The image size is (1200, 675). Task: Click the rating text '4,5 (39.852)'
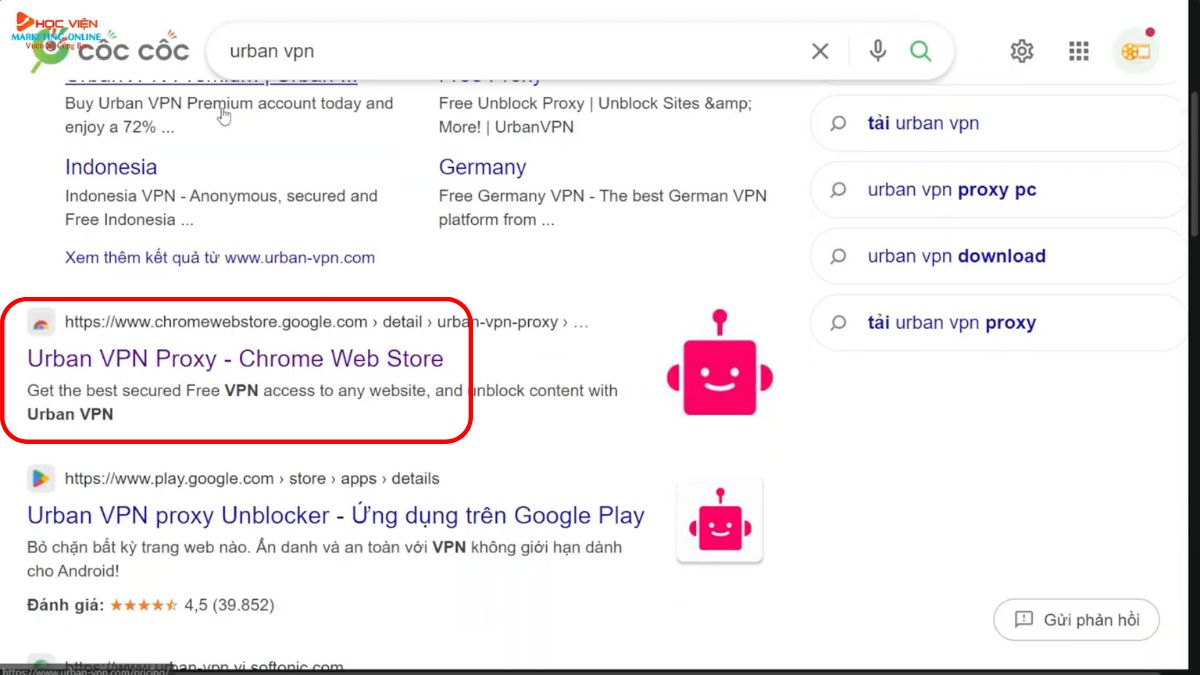pyautogui.click(x=229, y=605)
